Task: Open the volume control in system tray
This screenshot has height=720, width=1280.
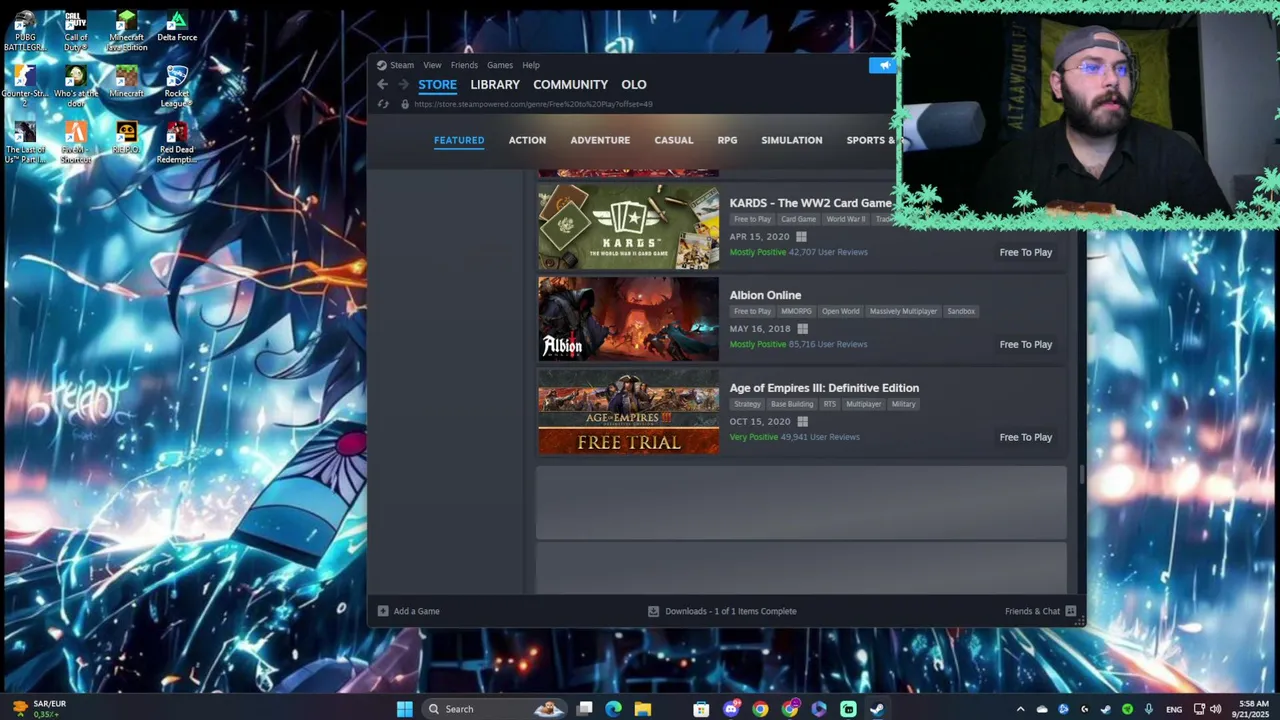Action: pyautogui.click(x=1215, y=709)
